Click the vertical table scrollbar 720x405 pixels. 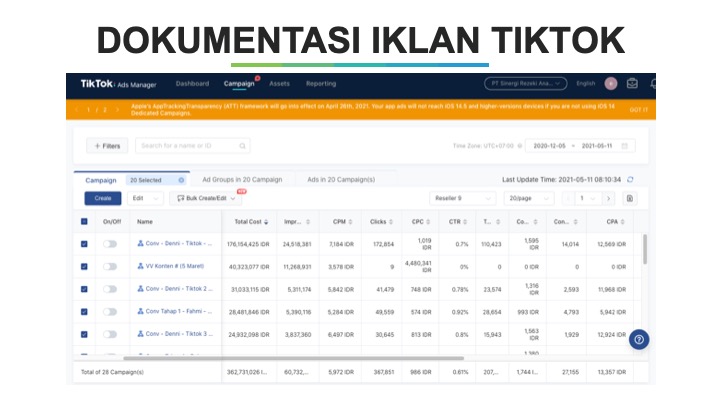645,249
